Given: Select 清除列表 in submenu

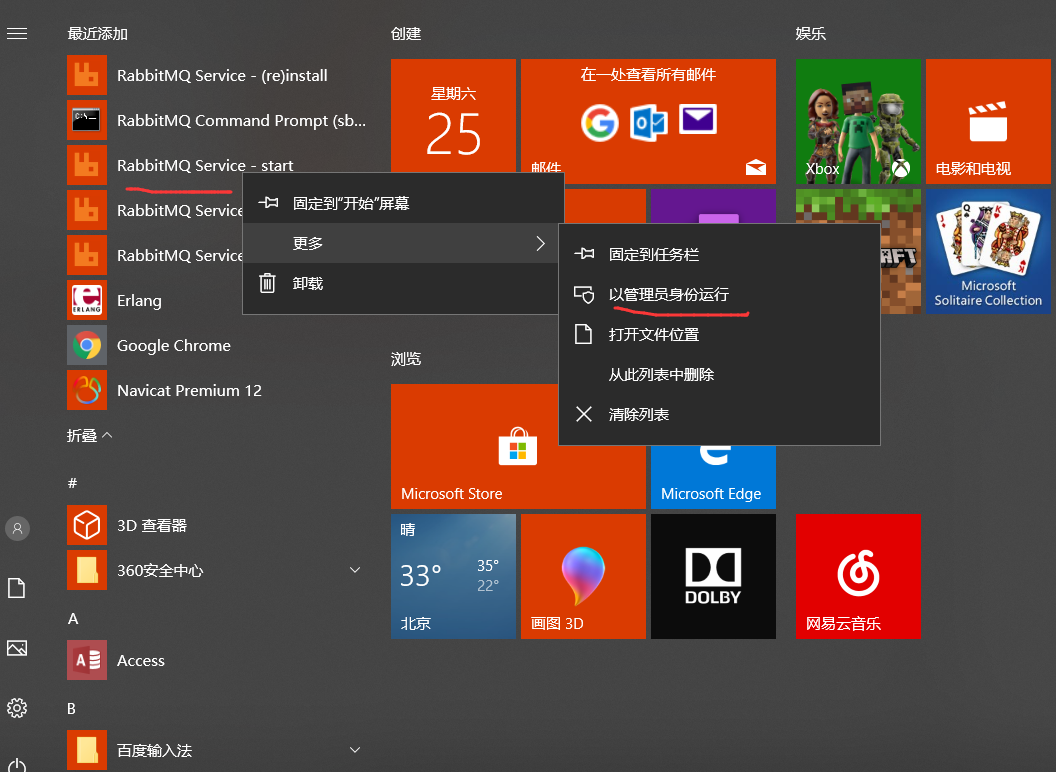Looking at the screenshot, I should point(719,414).
